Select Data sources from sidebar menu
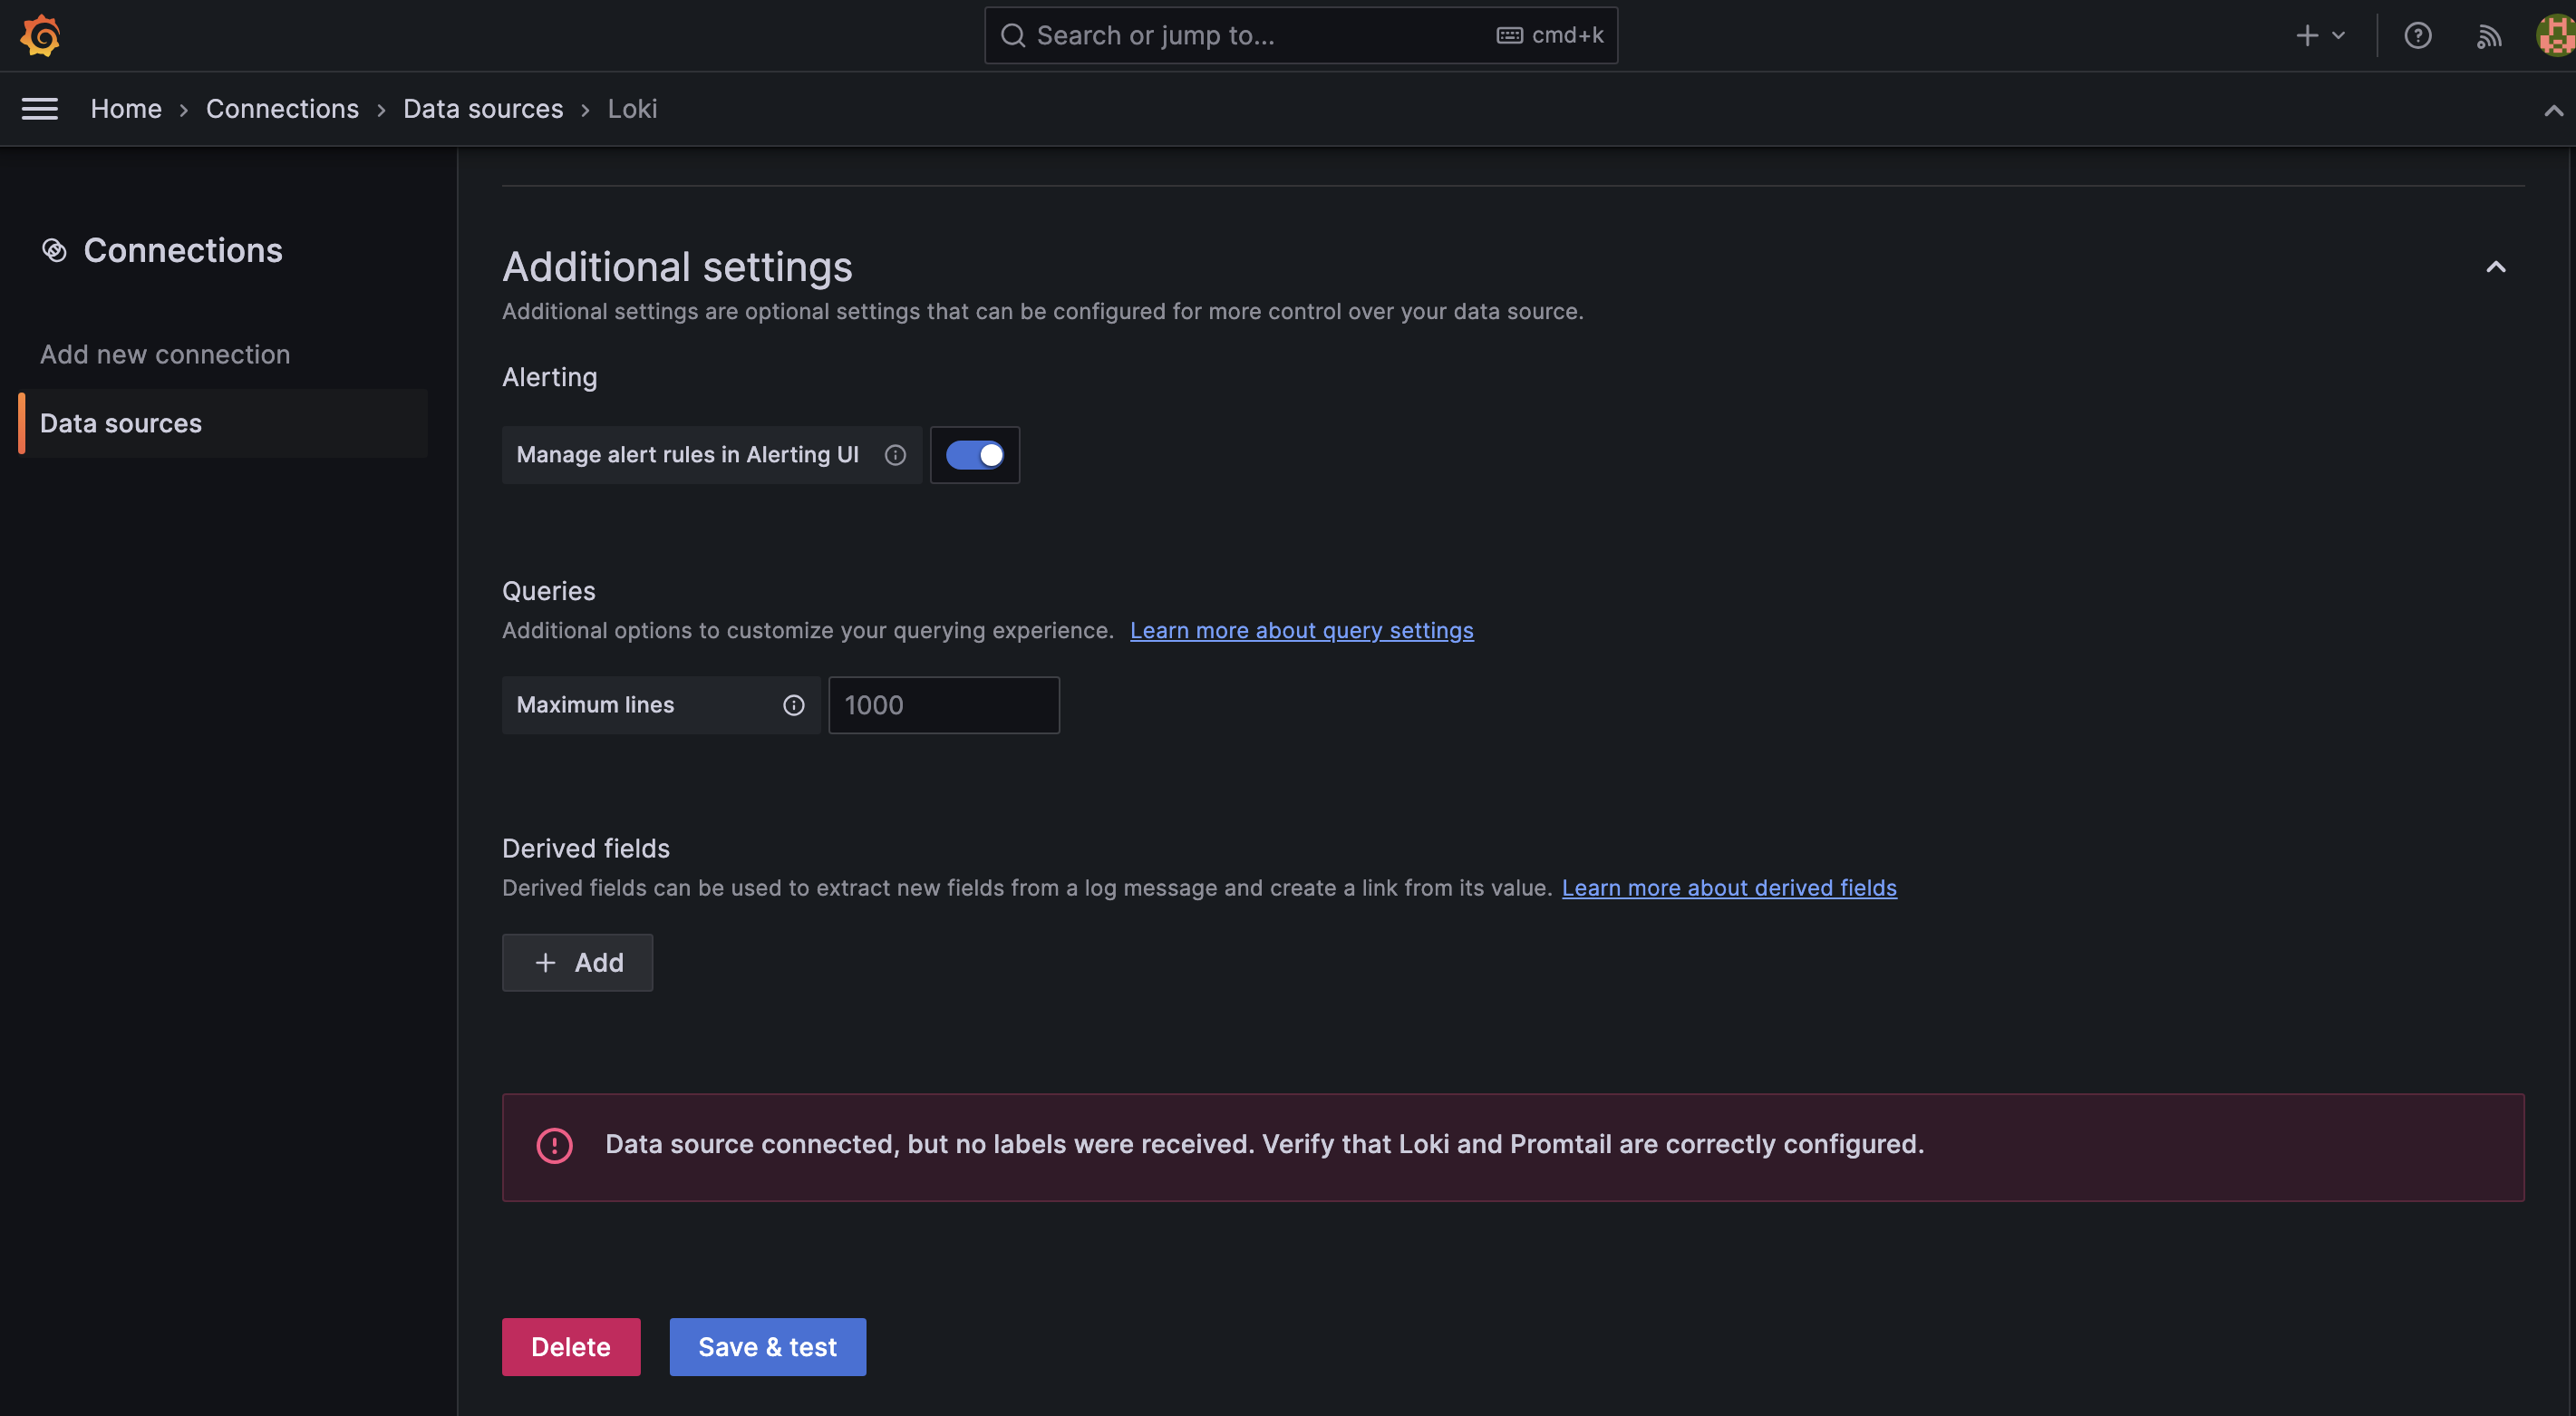 click(121, 422)
